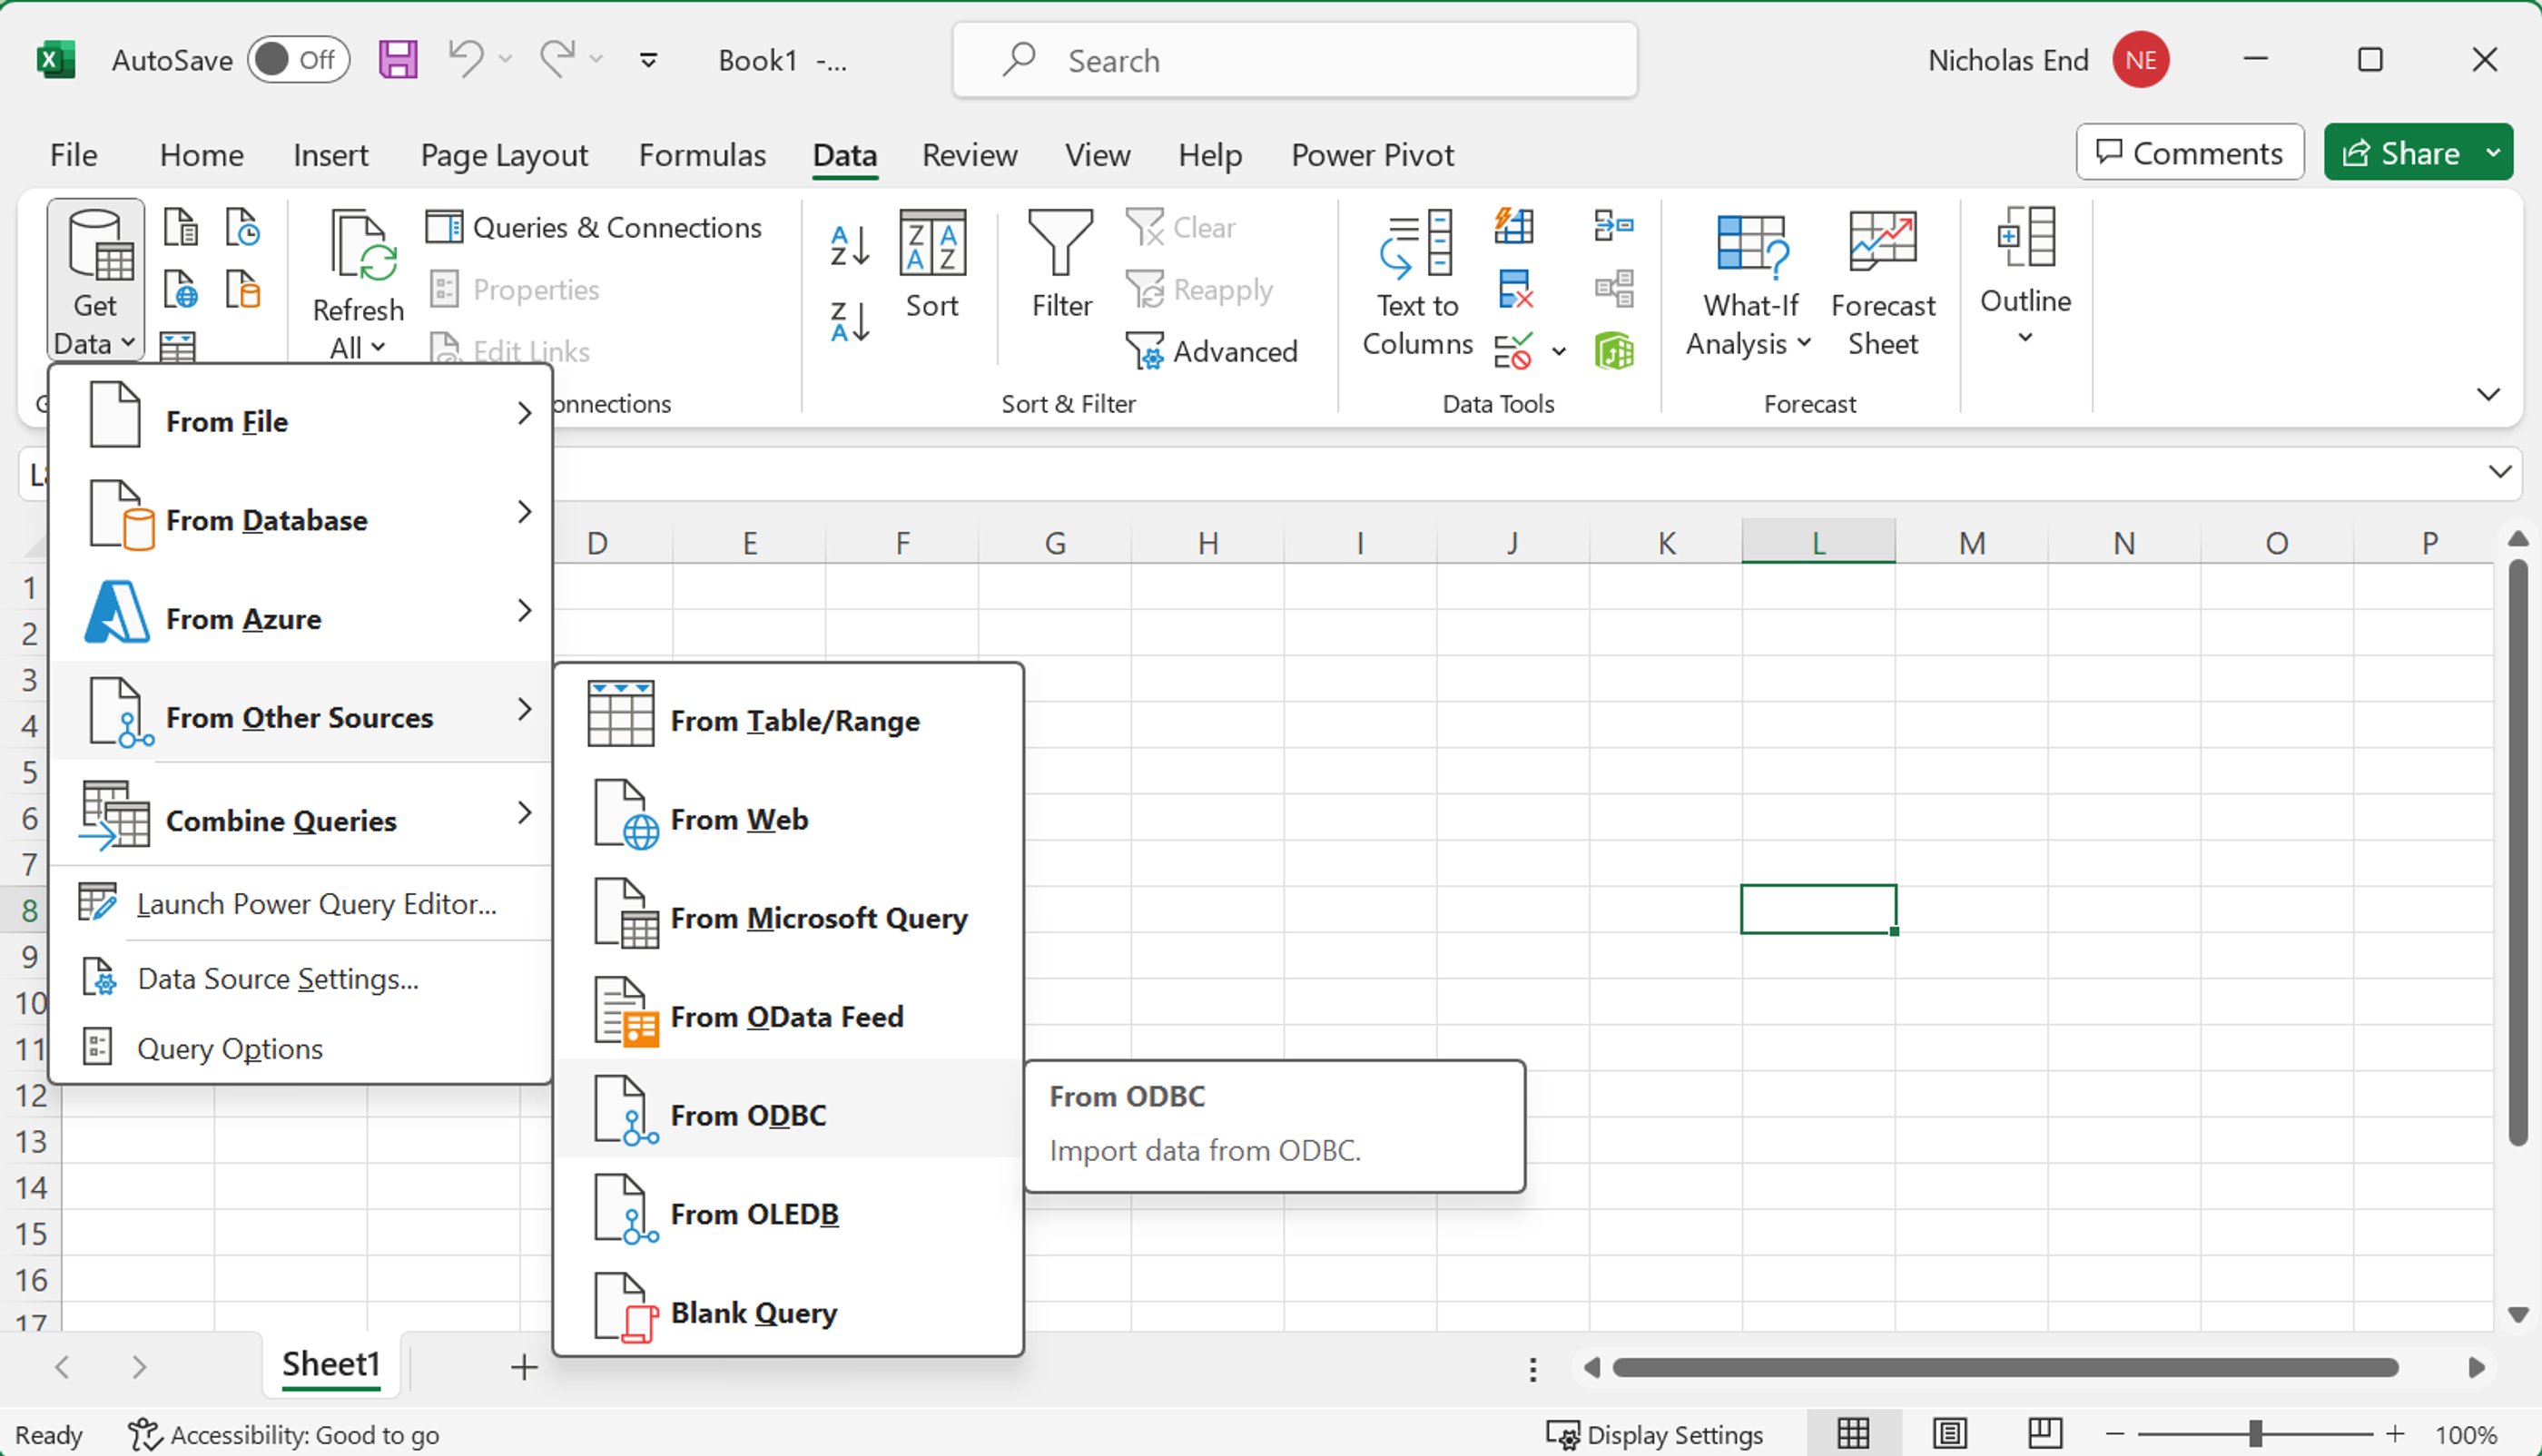The width and height of the screenshot is (2542, 1456).
Task: Switch to Normal view icon
Action: click(x=1853, y=1434)
